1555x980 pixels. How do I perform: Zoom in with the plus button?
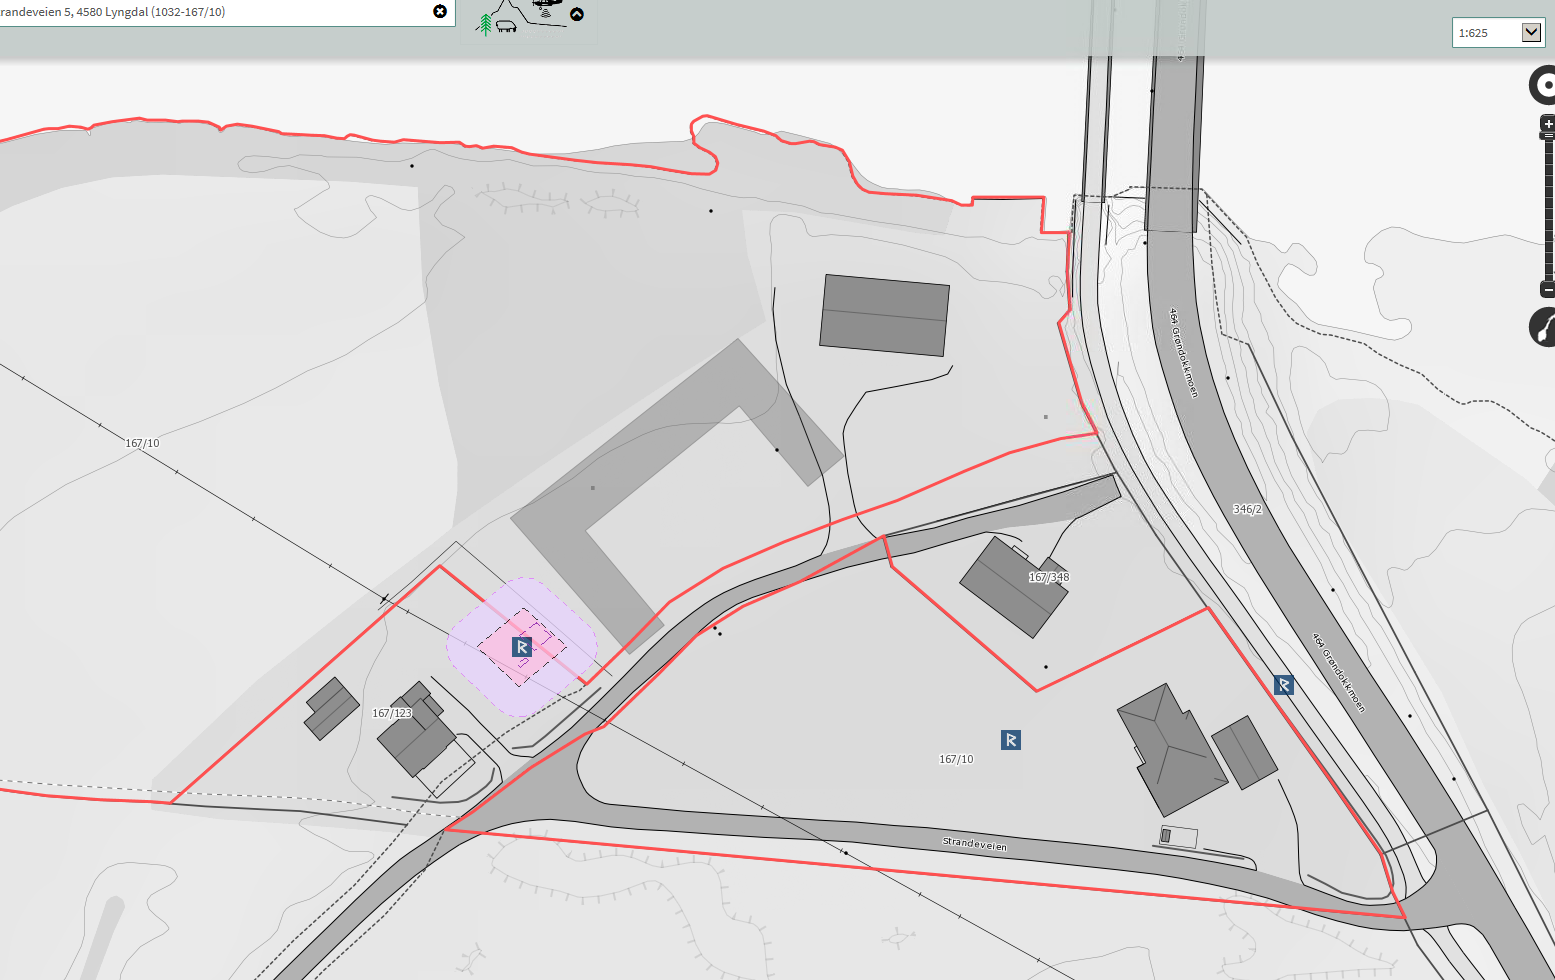pyautogui.click(x=1548, y=124)
